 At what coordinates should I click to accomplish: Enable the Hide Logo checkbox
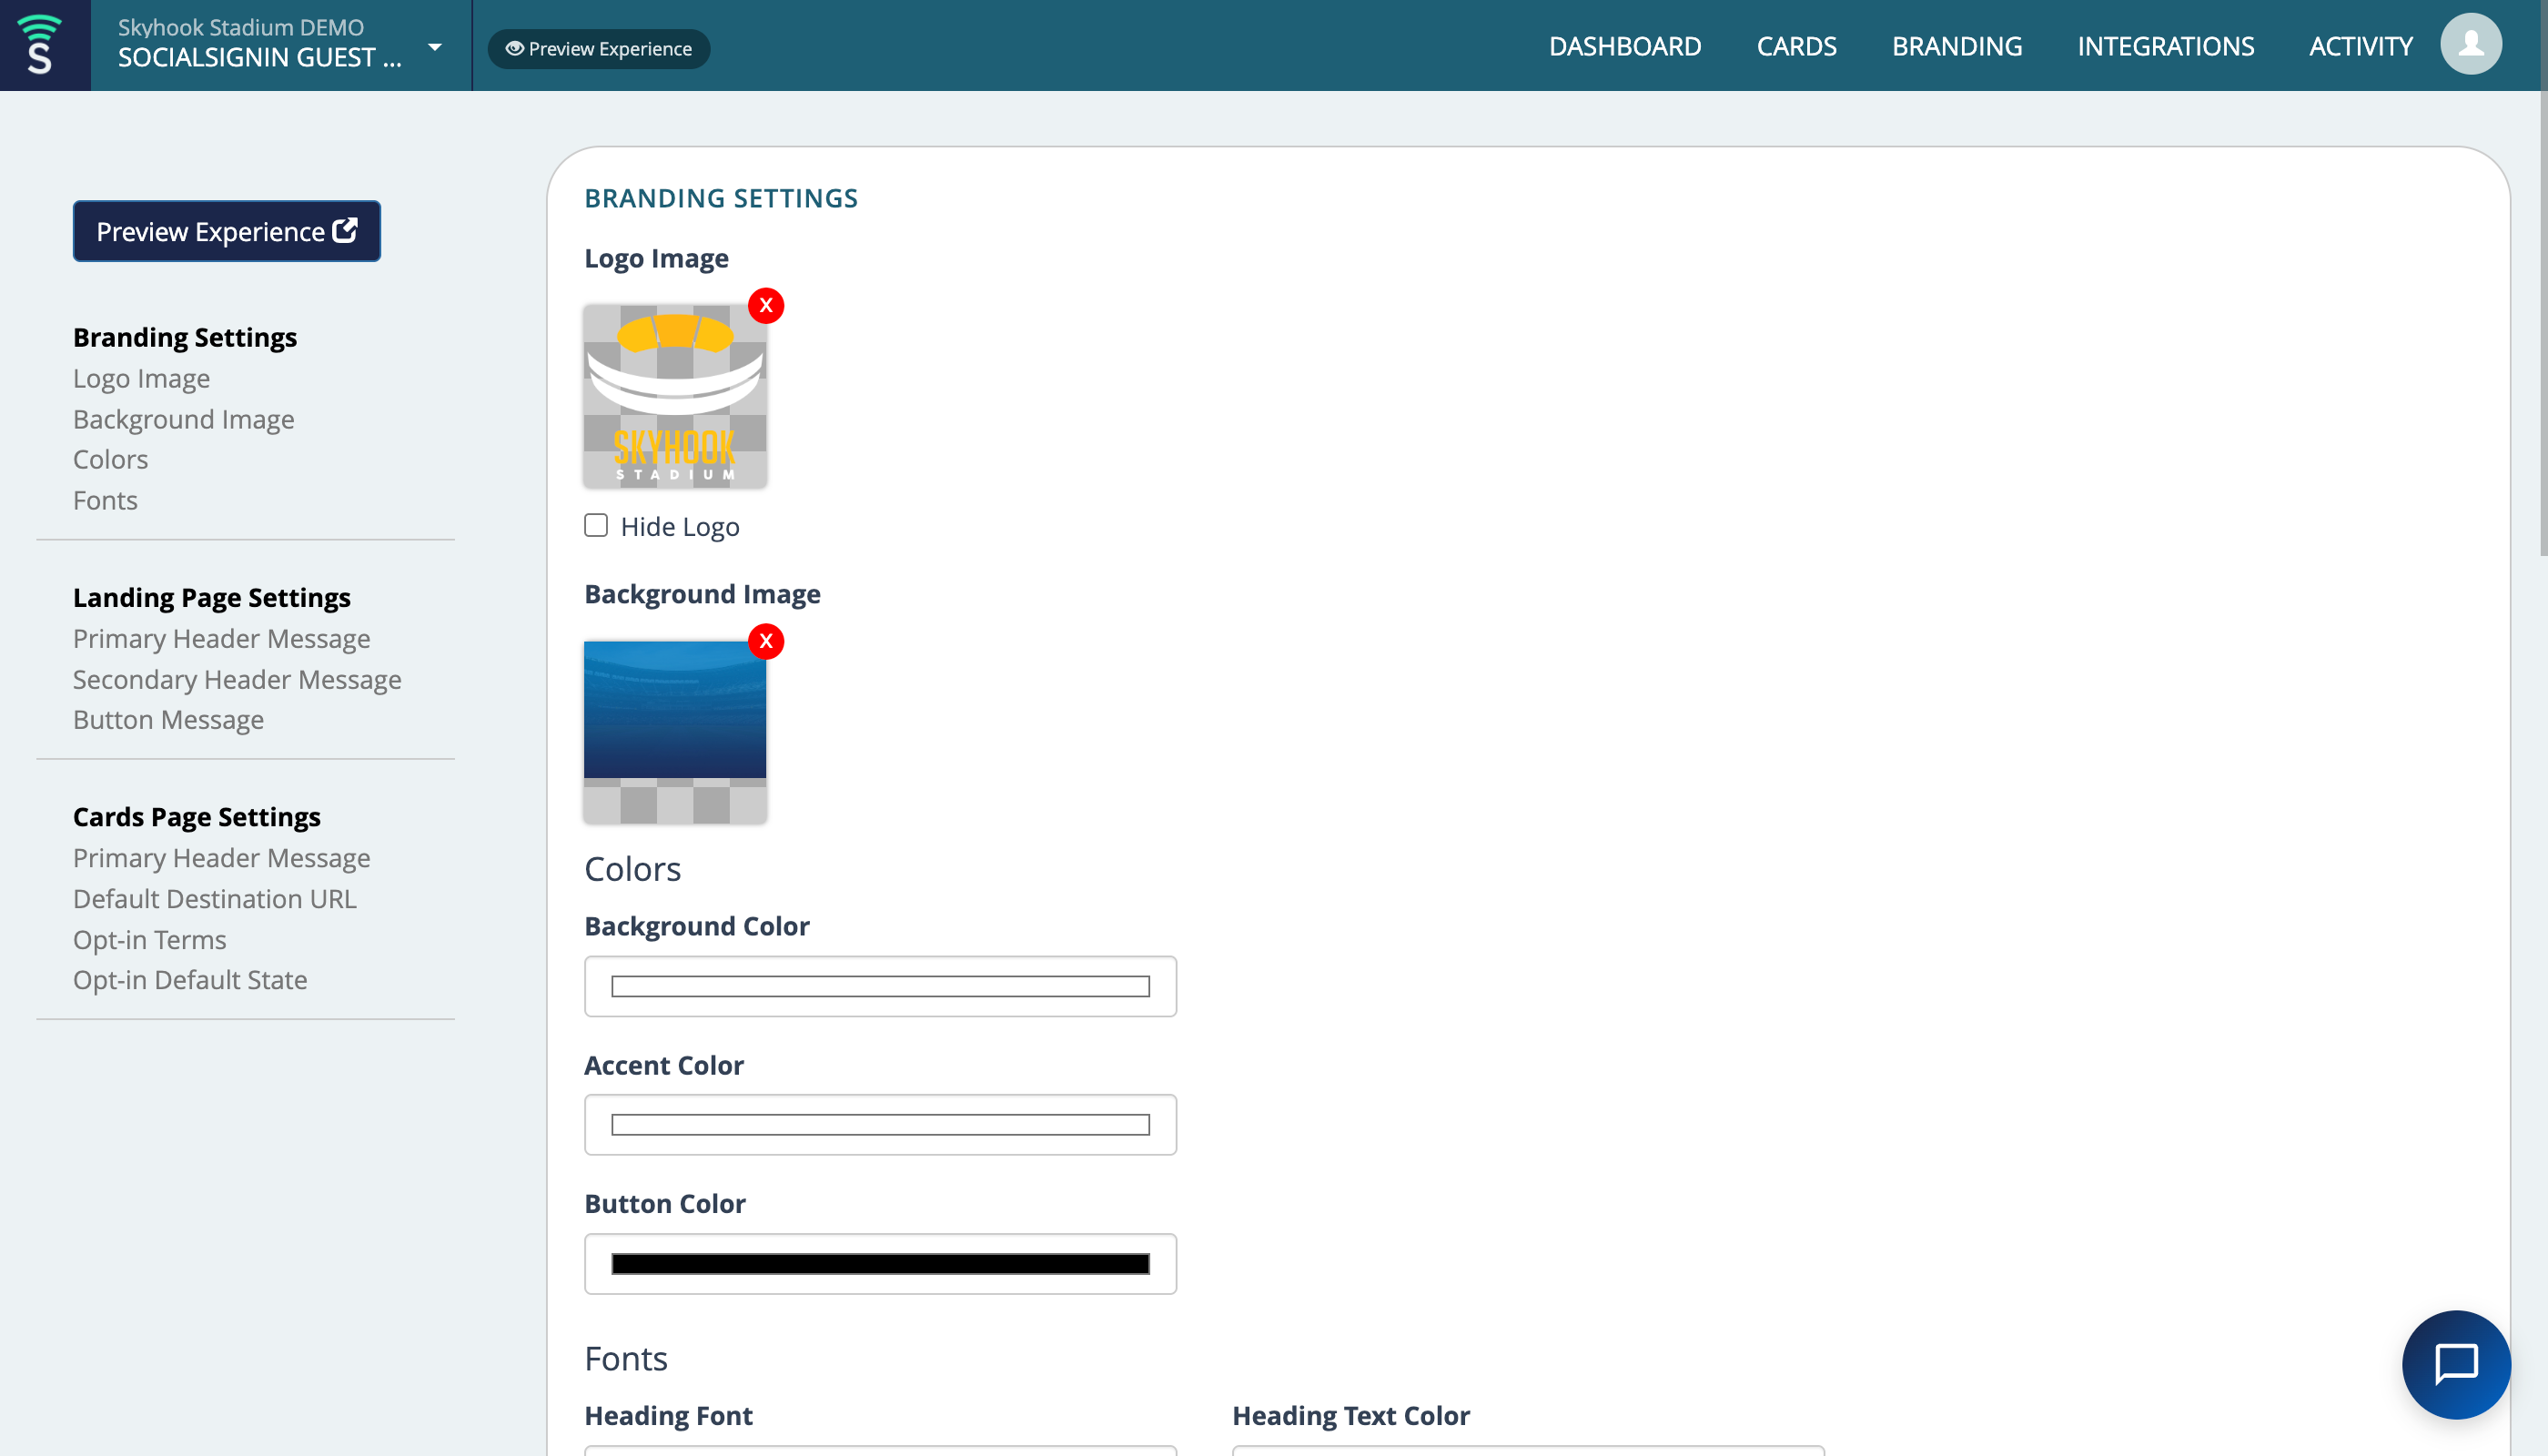[x=596, y=524]
